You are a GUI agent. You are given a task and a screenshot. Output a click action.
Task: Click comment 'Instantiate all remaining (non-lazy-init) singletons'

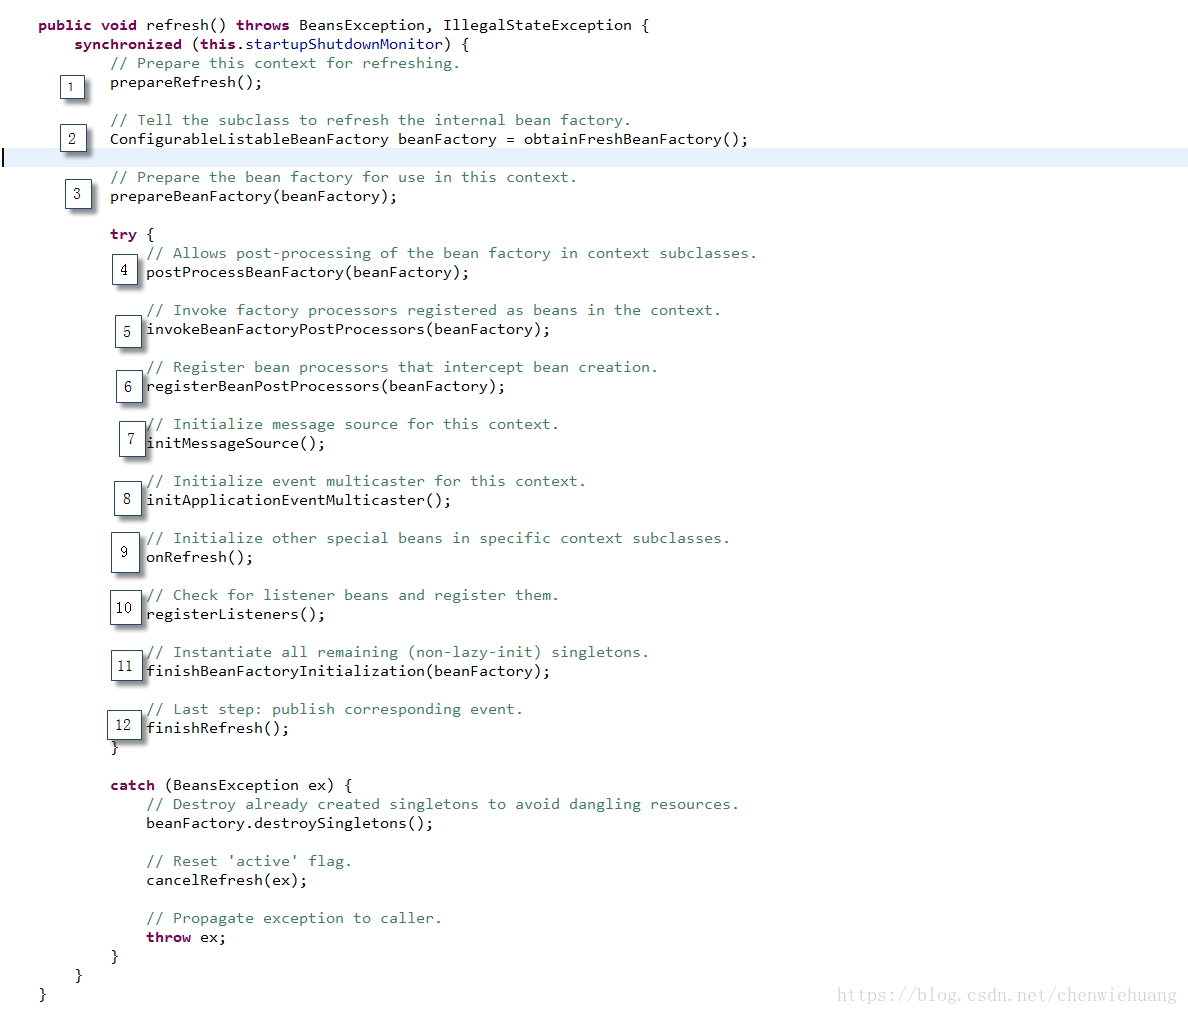pos(398,652)
